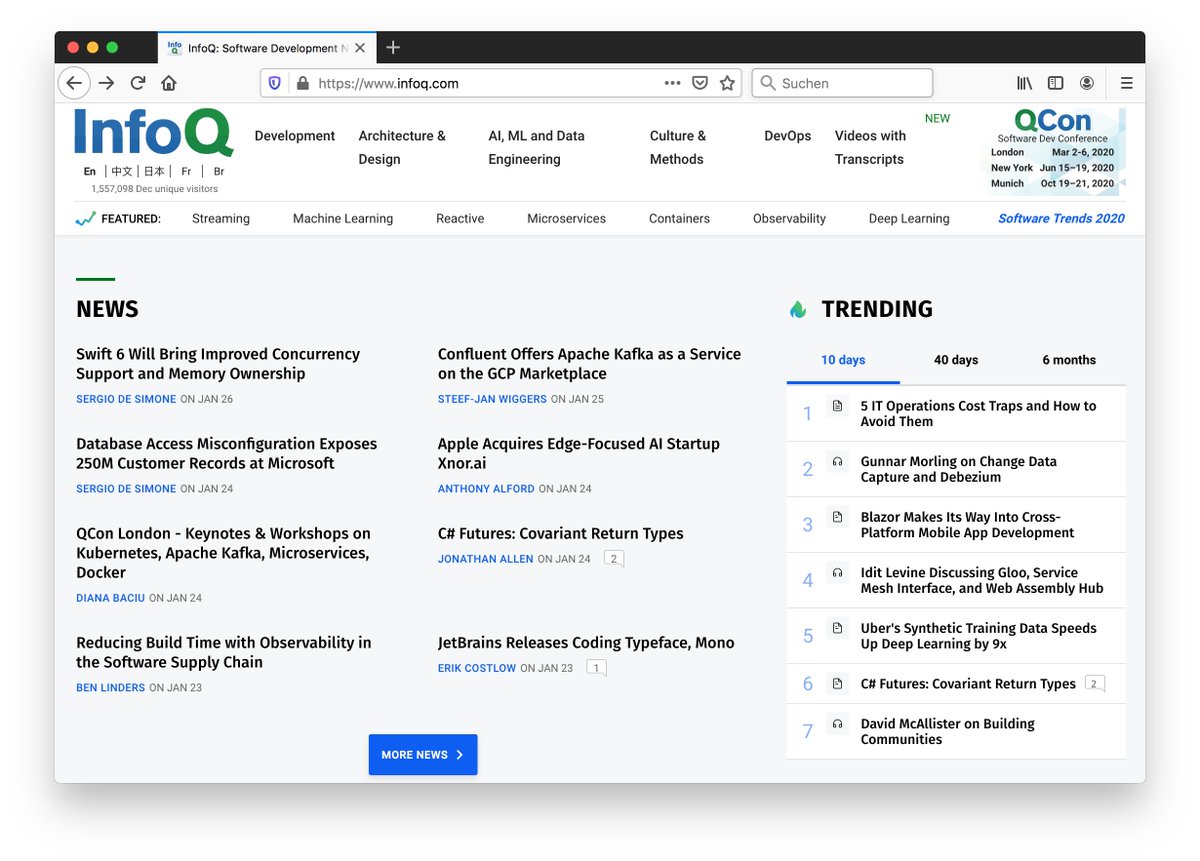Viewport: 1200px width, 861px height.
Task: Open author Diana Baciu profile
Action: coord(110,598)
